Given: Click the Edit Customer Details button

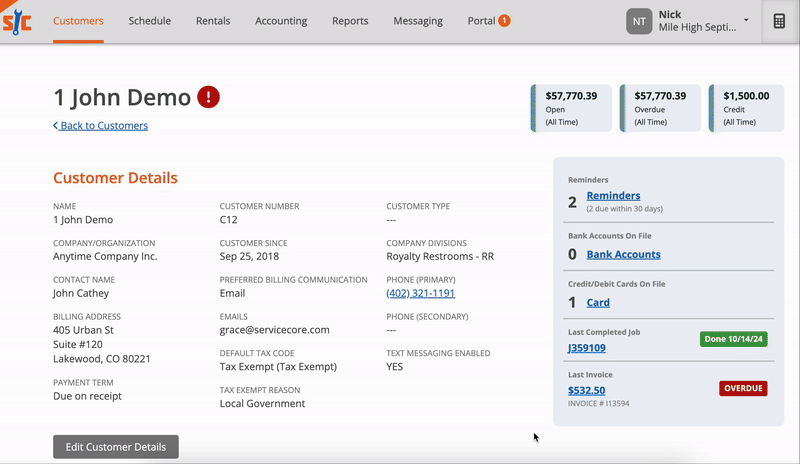Looking at the screenshot, I should 116,447.
